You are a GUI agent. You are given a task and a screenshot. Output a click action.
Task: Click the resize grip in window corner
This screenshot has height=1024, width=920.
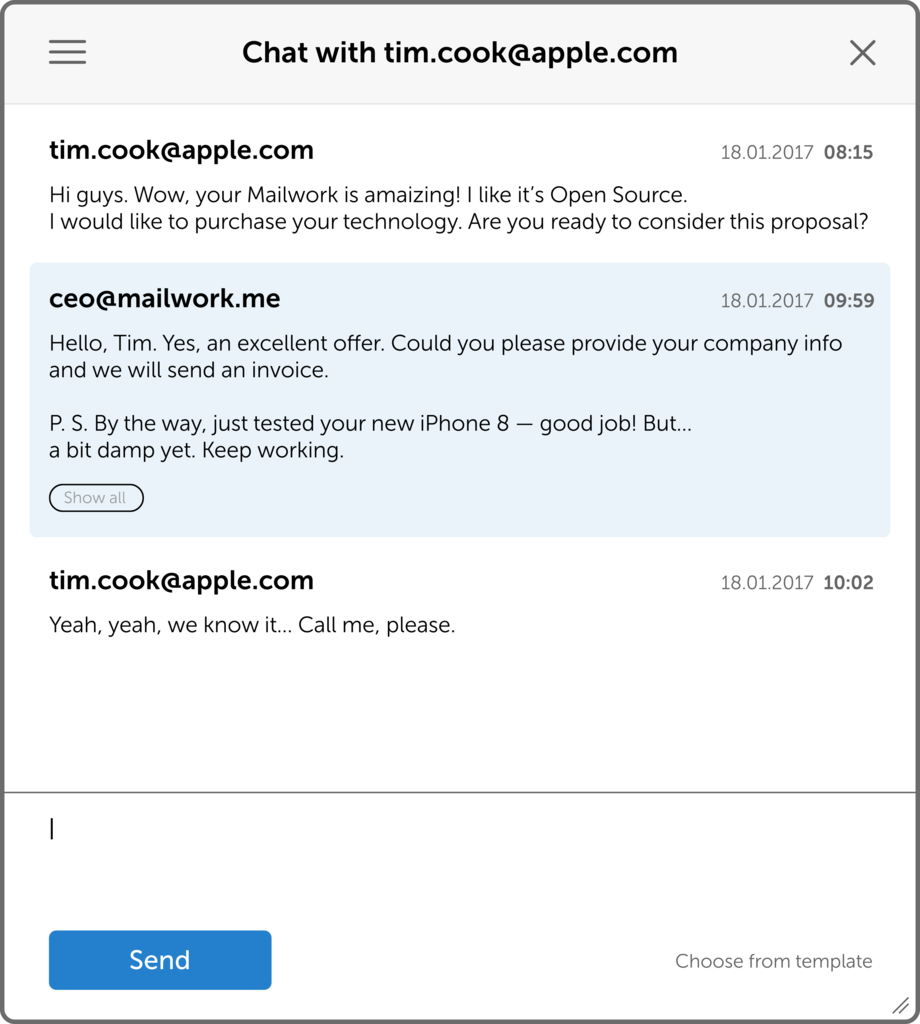point(900,1005)
